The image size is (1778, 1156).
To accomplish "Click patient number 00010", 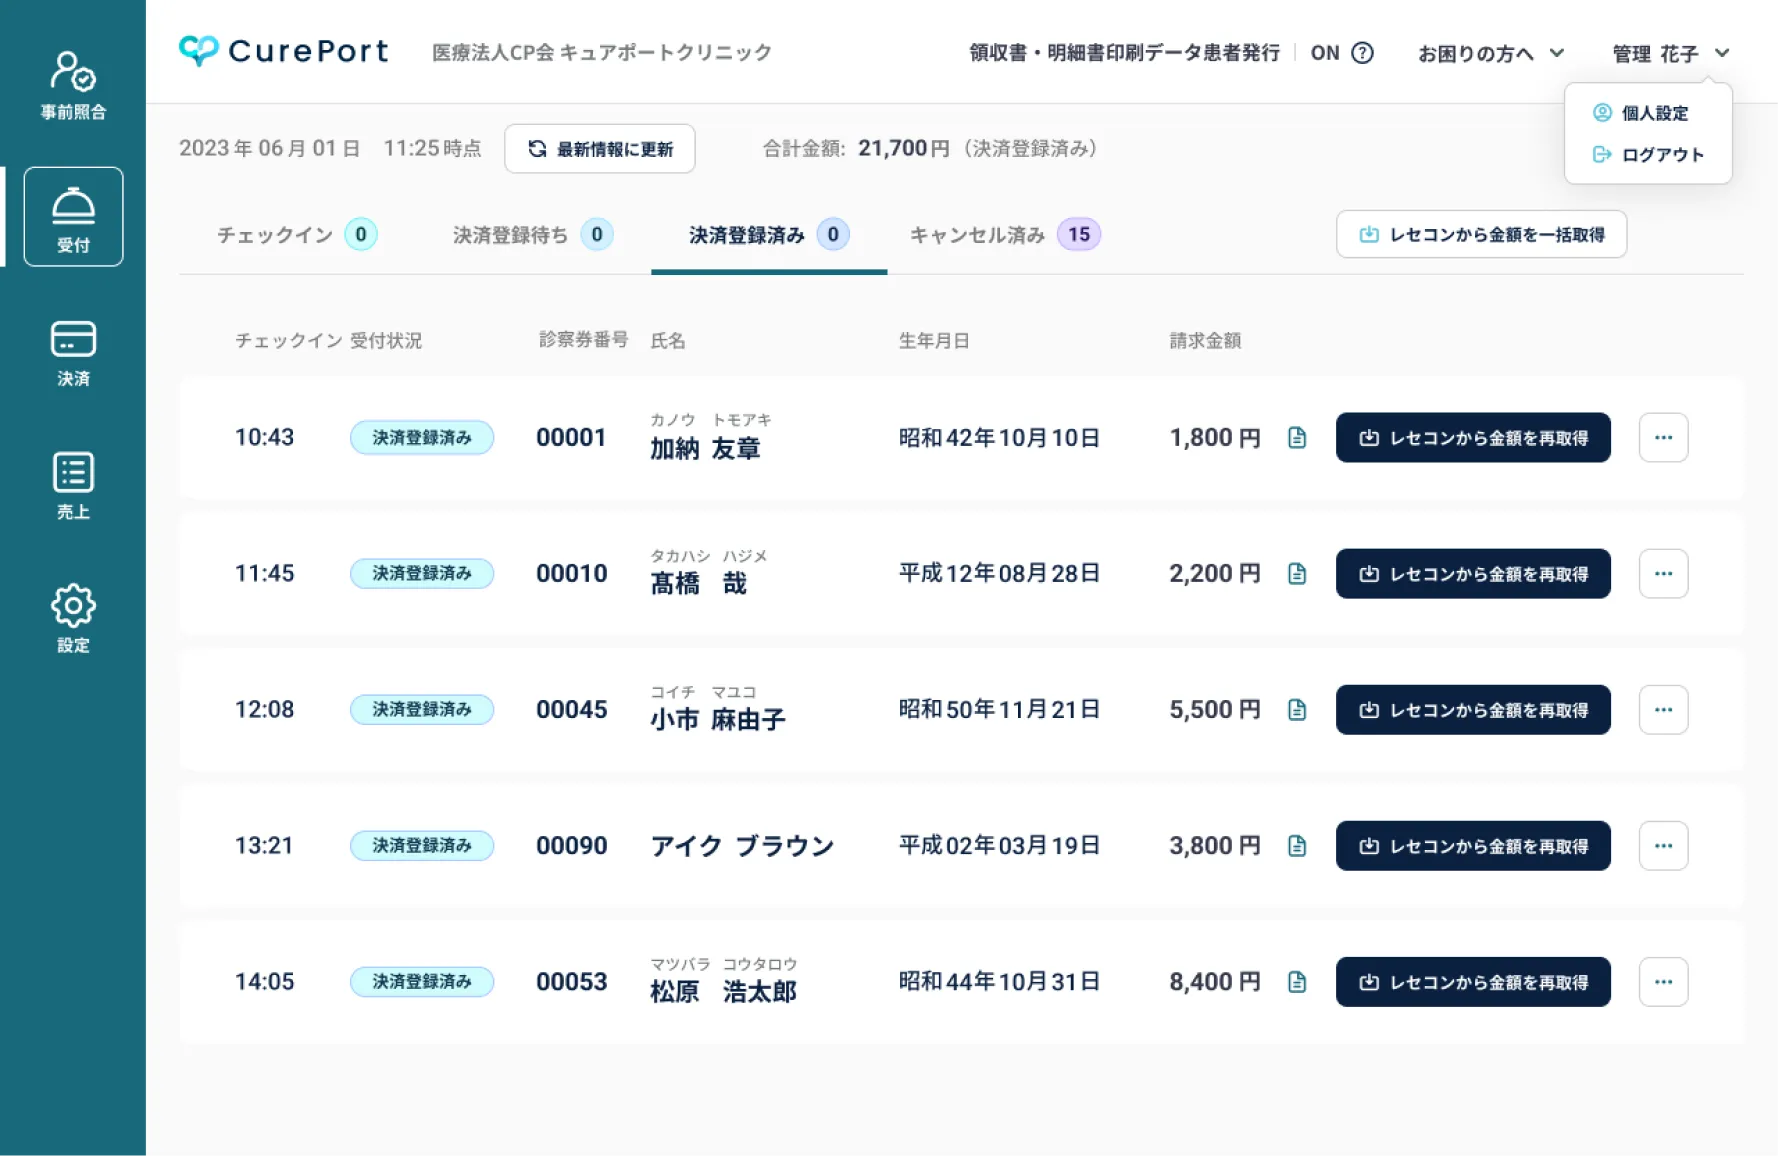I will pyautogui.click(x=571, y=574).
